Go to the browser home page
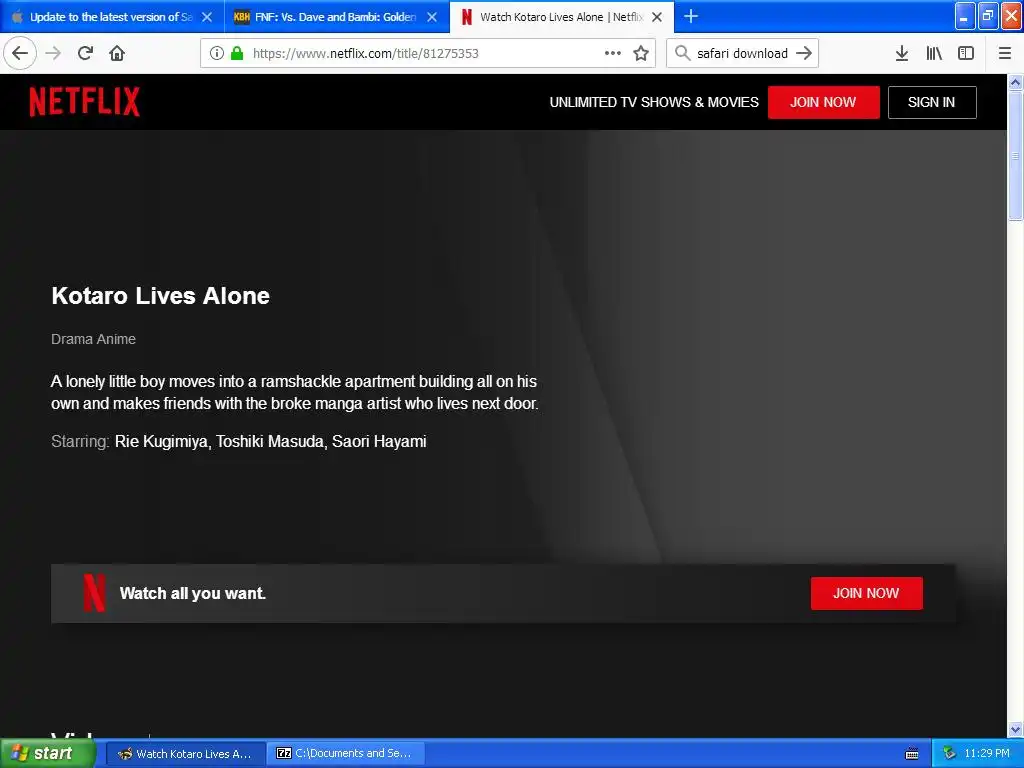This screenshot has height=768, width=1024. [x=117, y=53]
